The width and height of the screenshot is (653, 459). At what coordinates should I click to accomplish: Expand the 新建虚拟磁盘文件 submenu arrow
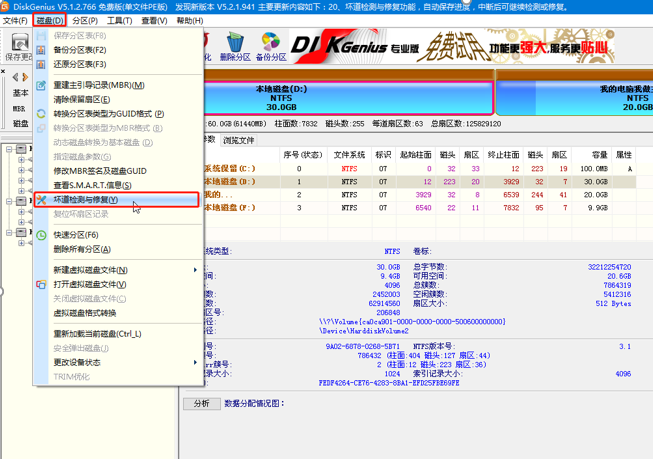(195, 270)
